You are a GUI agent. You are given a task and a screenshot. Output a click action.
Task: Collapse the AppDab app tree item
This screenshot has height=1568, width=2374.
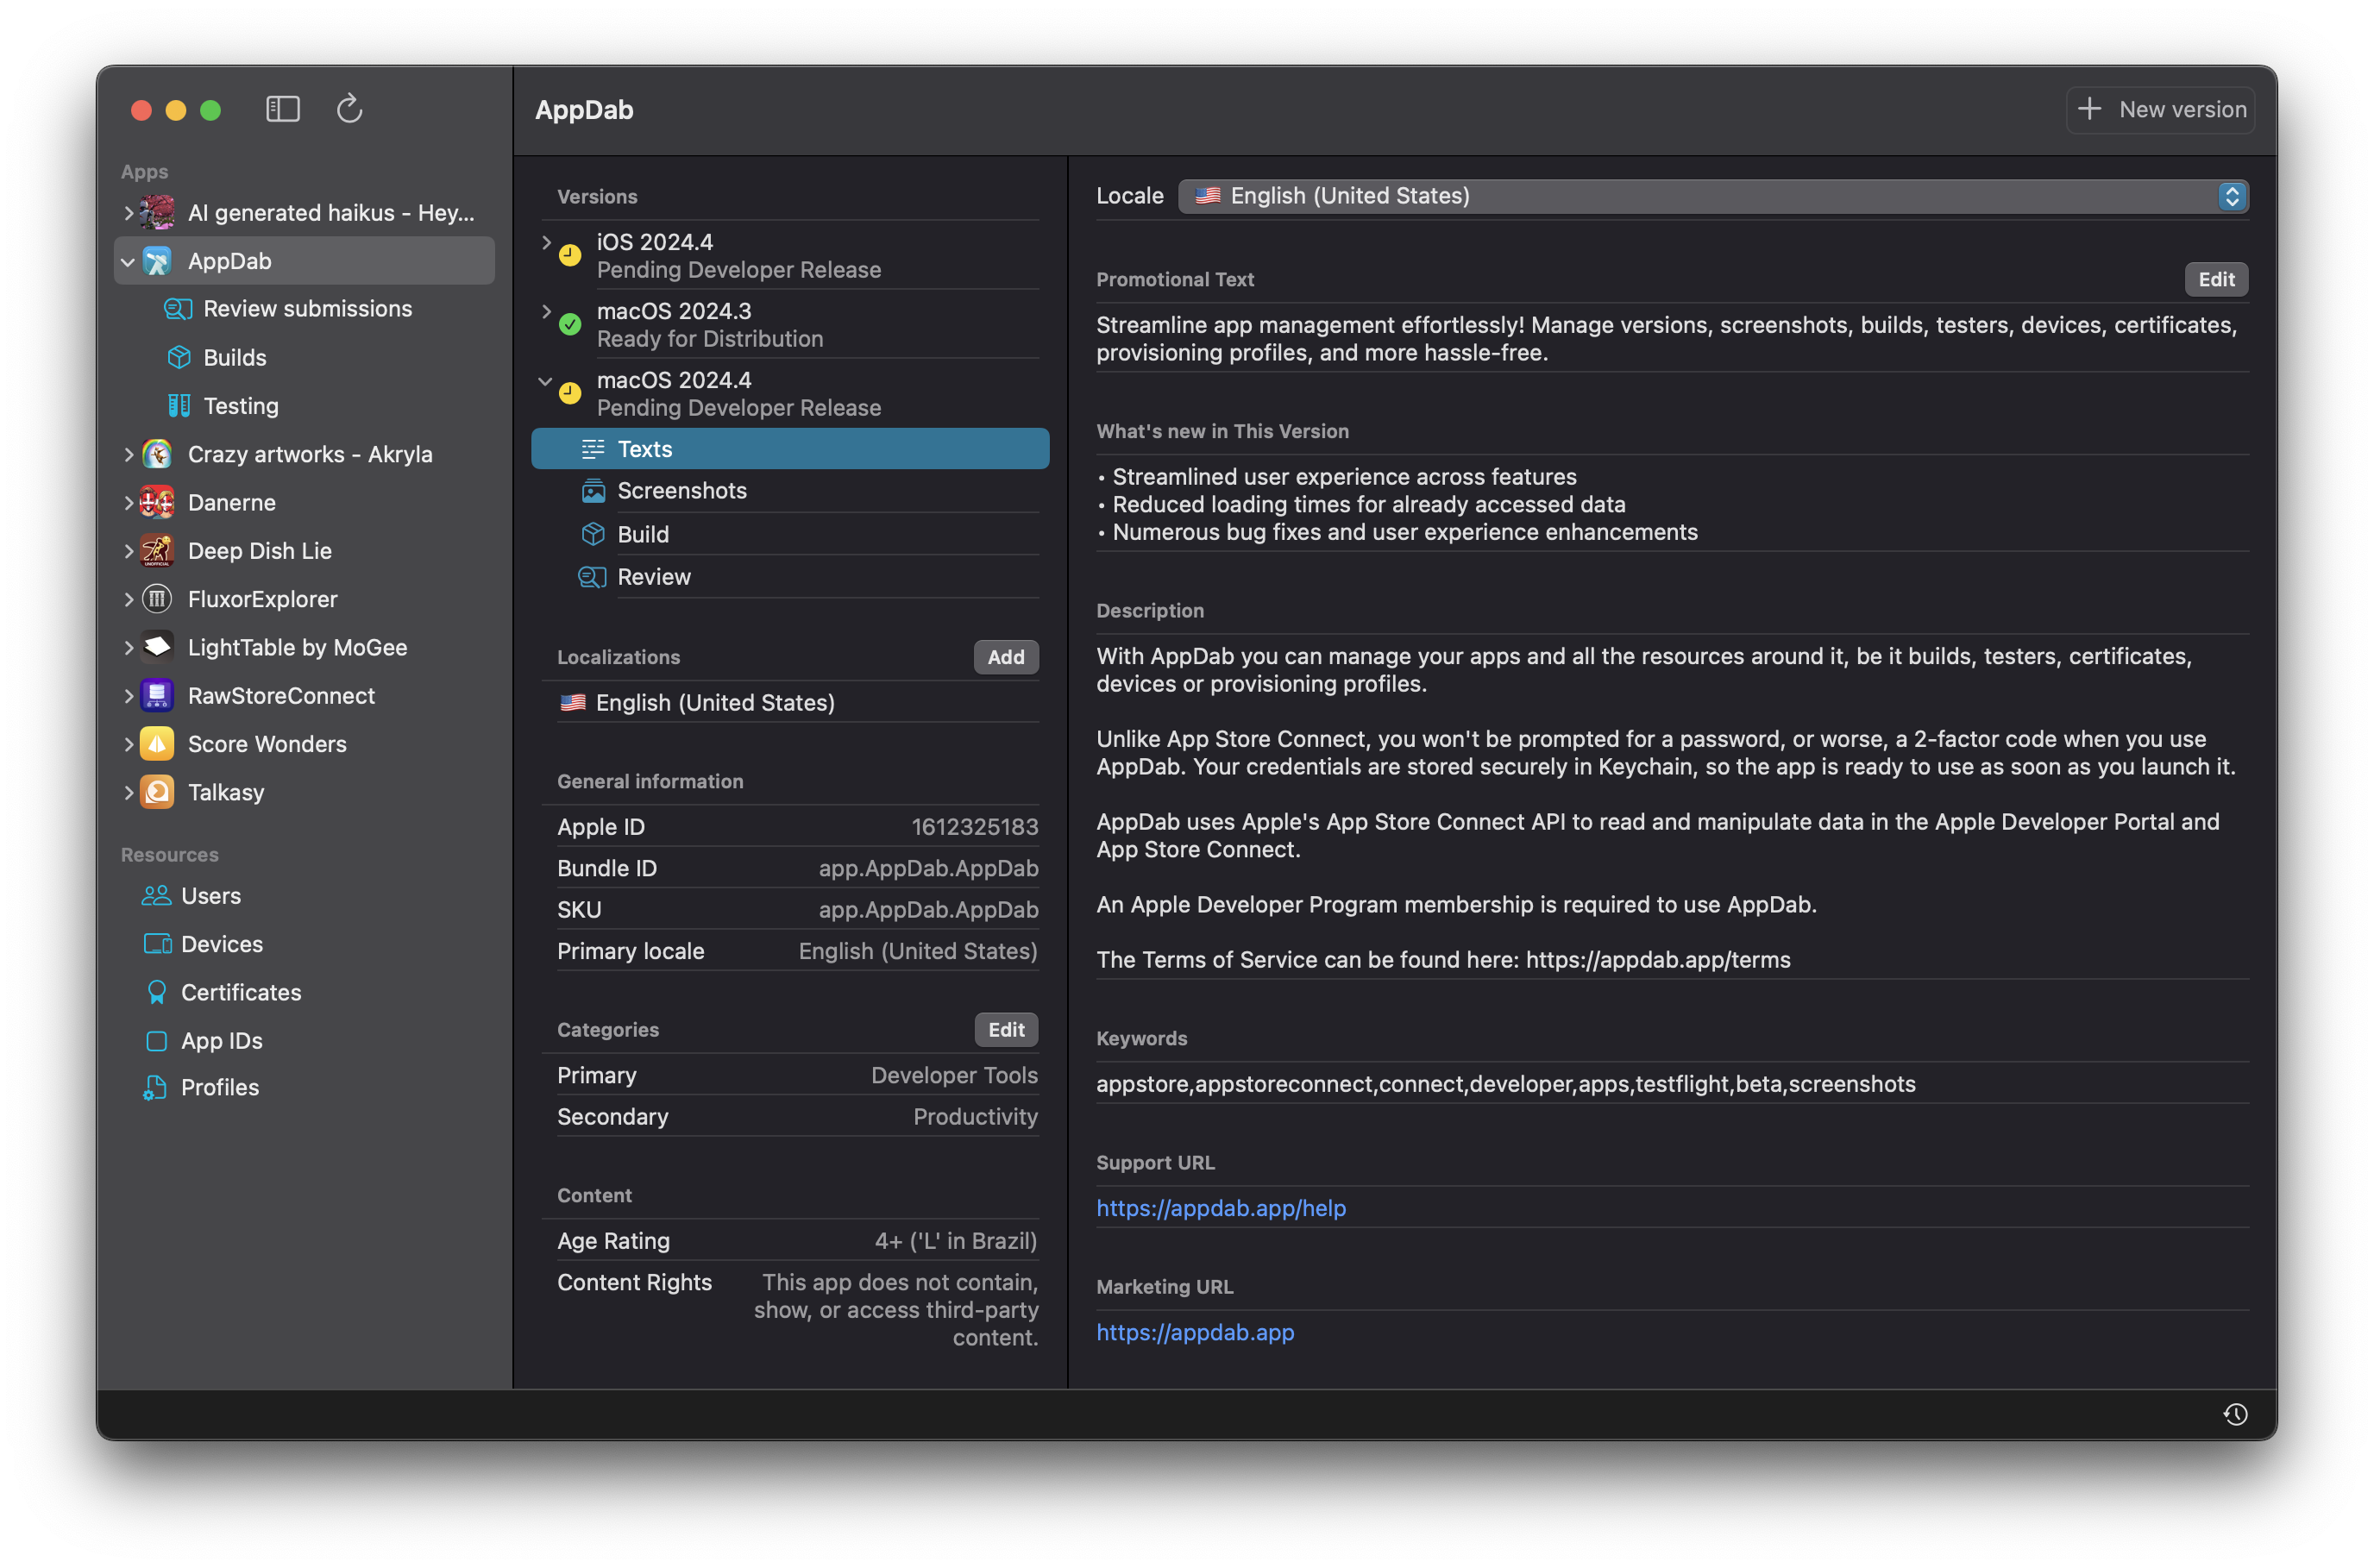coord(128,262)
